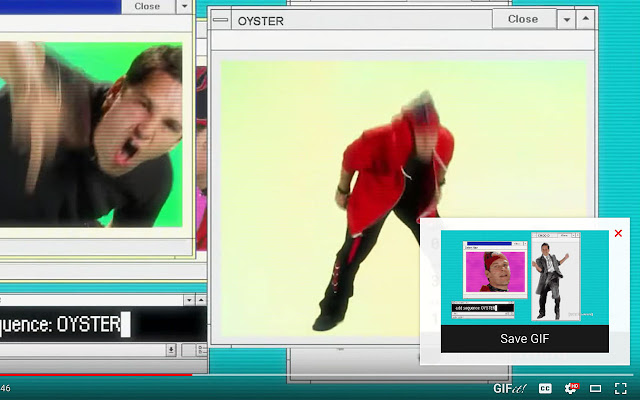The image size is (640, 400).
Task: Dismiss GIF panel with red X
Action: click(618, 233)
